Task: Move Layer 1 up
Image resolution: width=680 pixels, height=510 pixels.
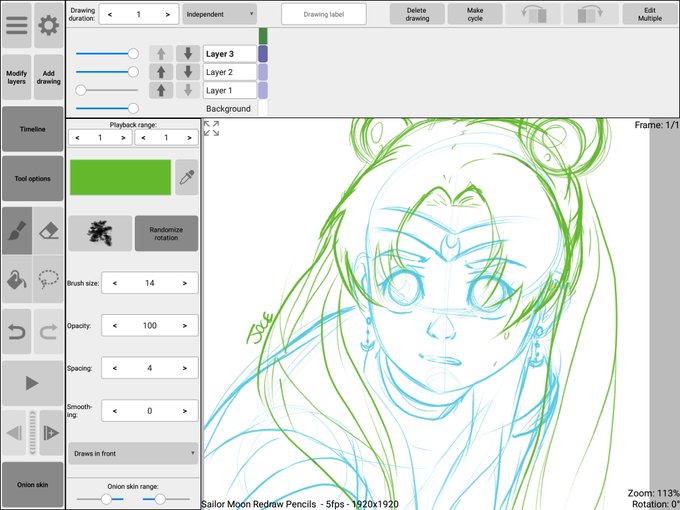Action: coord(161,90)
